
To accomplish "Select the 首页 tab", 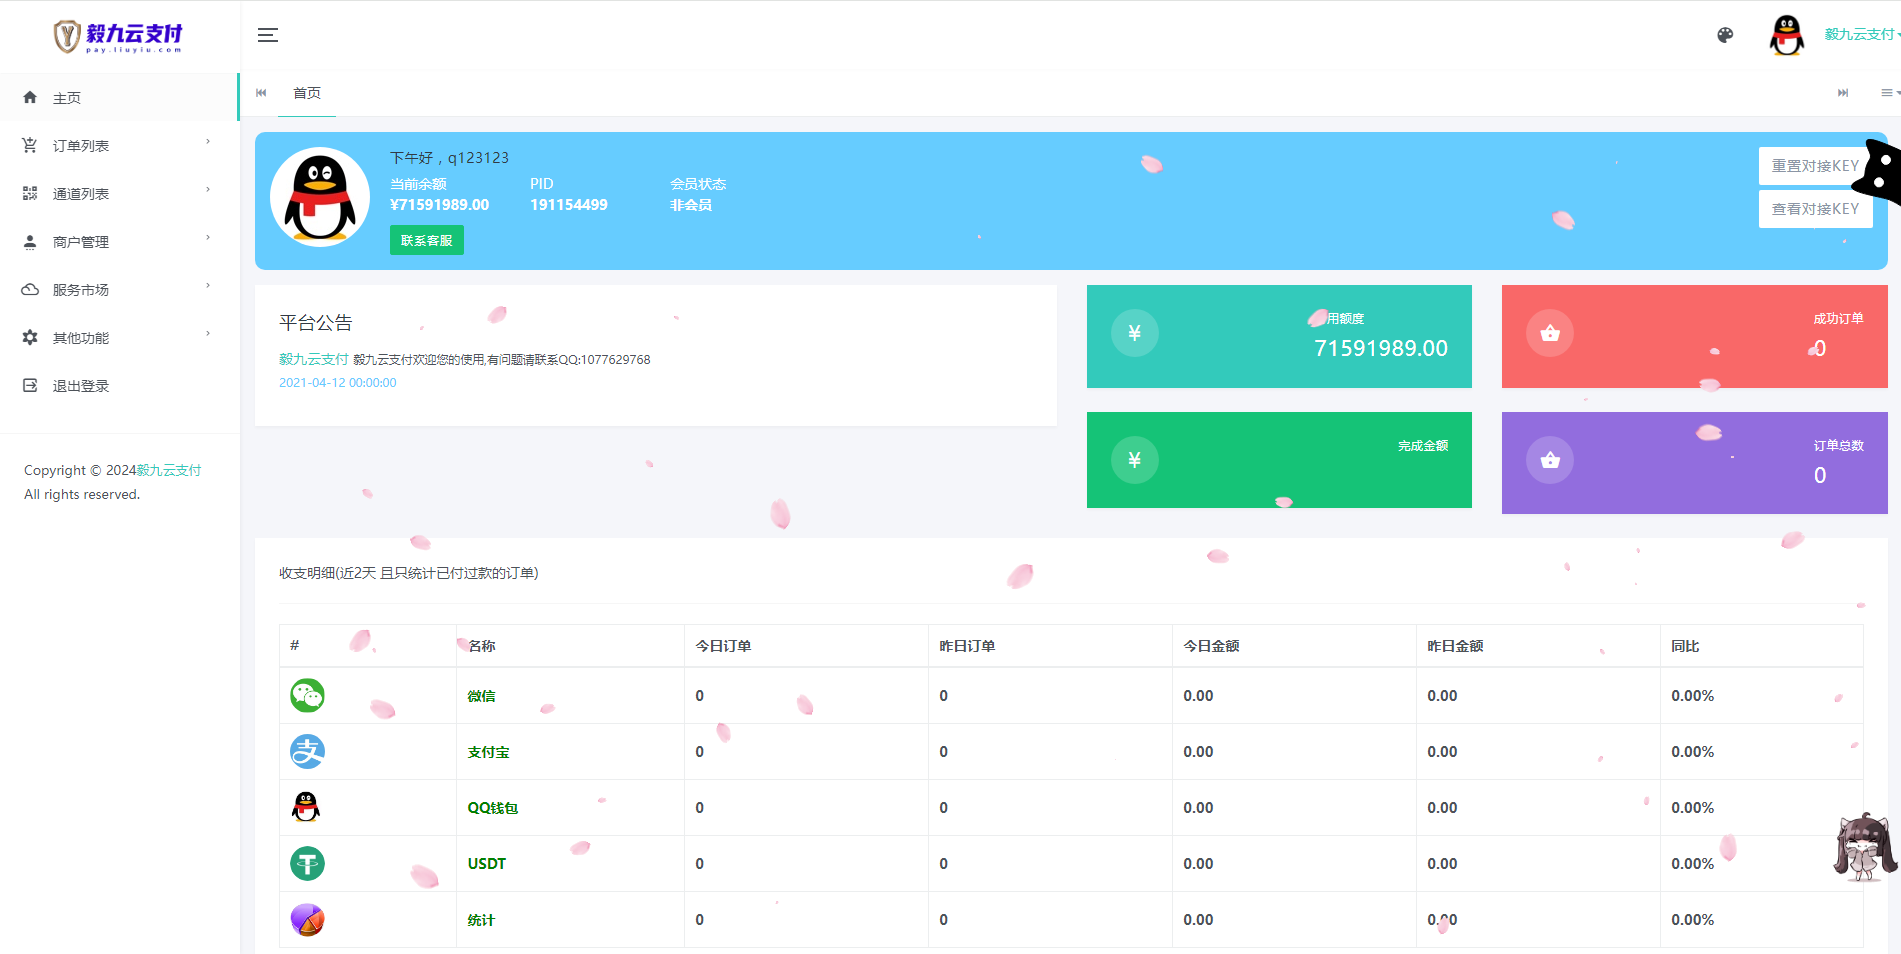I will click(307, 93).
